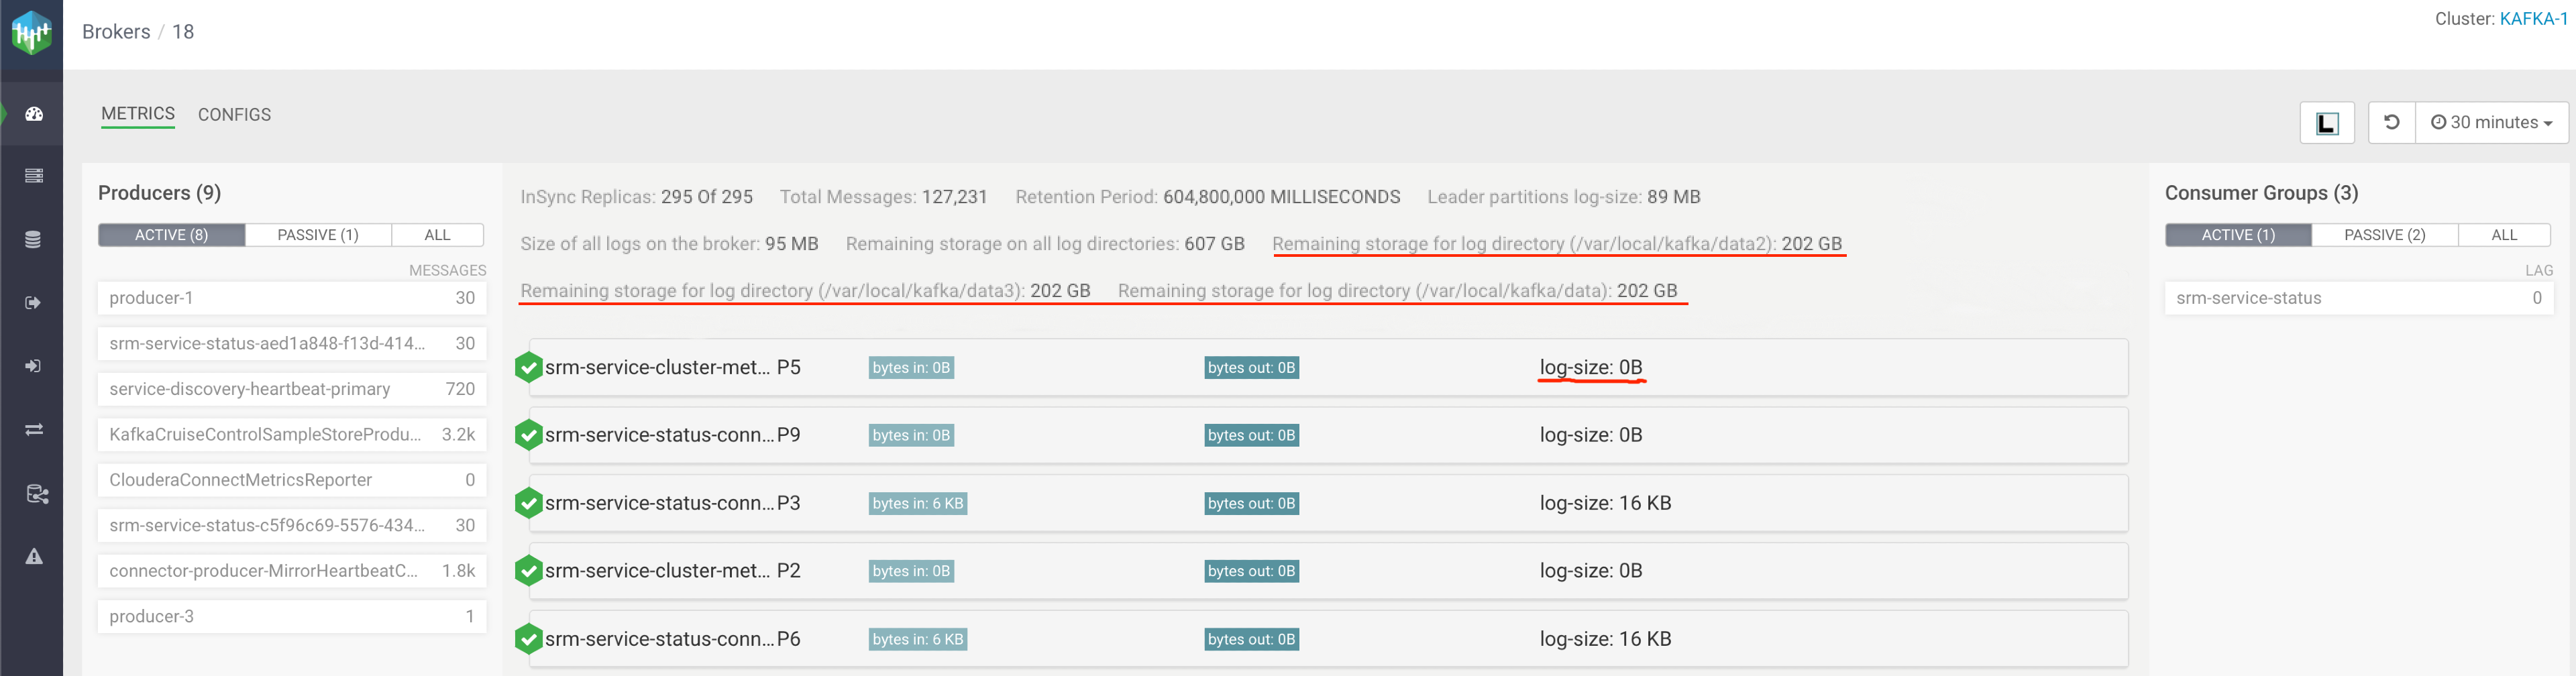
Task: Open the Alerts warning triangle icon
Action: click(x=33, y=557)
